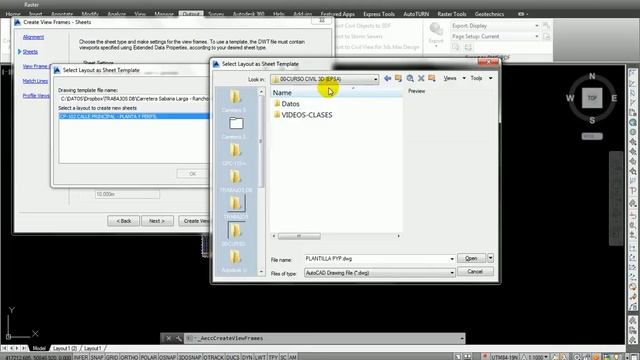
Task: Click Create New Folder icon in file dialog
Action: [432, 78]
